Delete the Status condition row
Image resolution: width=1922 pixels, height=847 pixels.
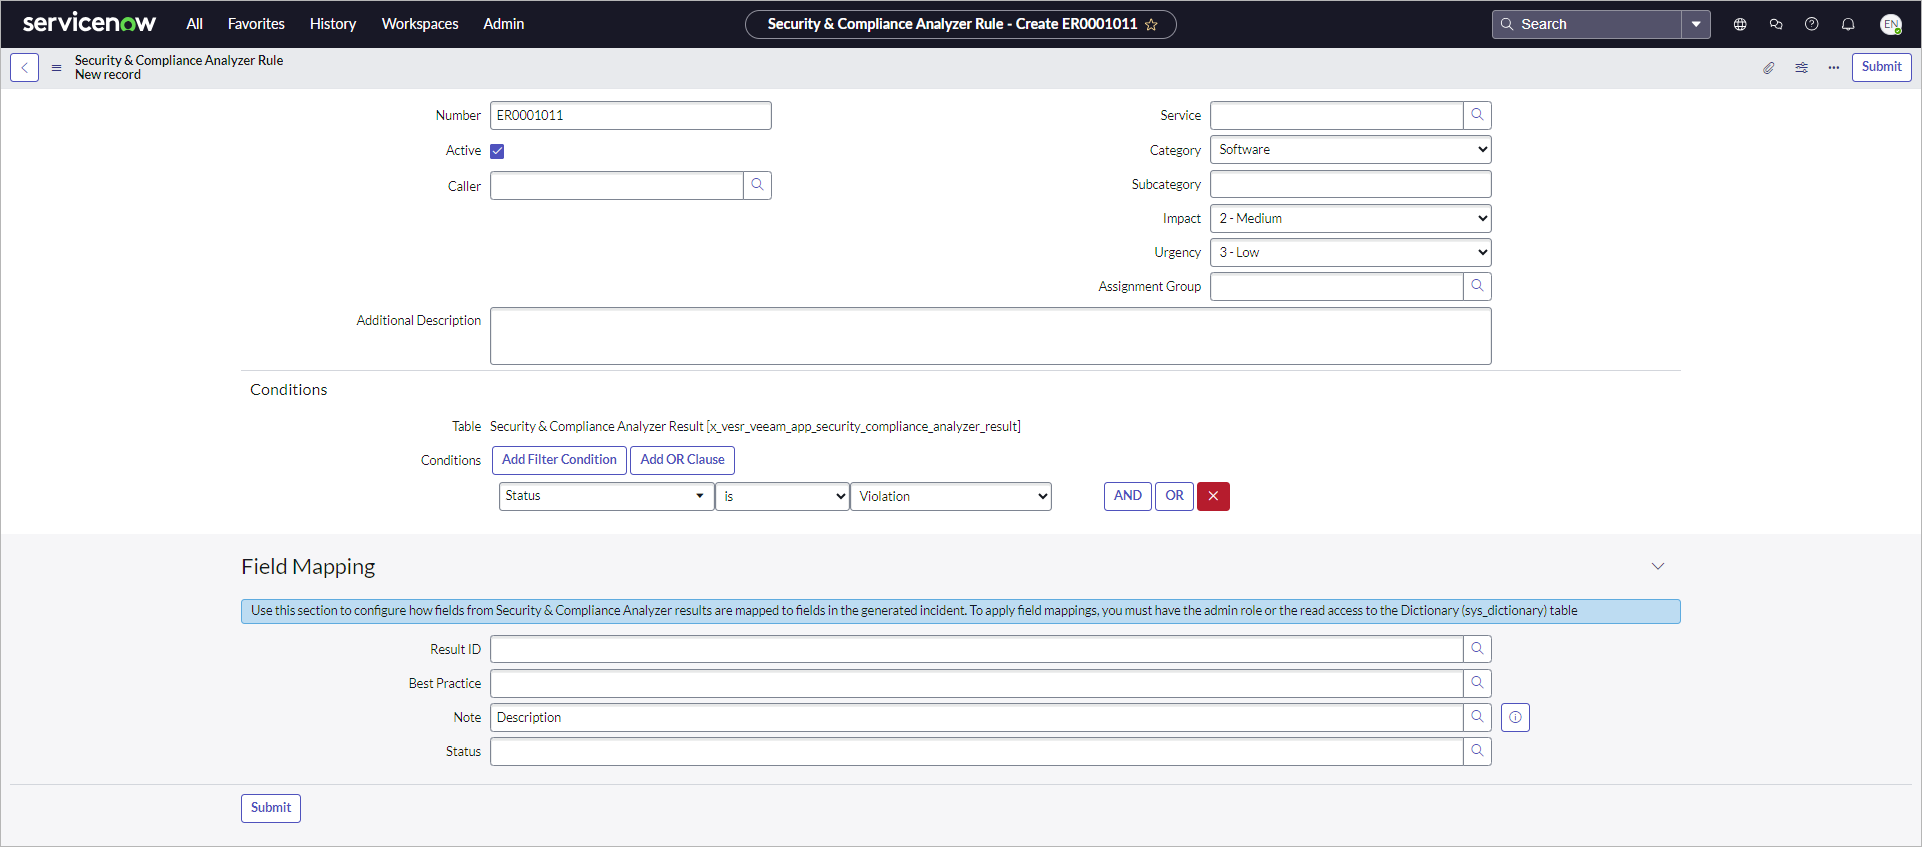tap(1213, 496)
